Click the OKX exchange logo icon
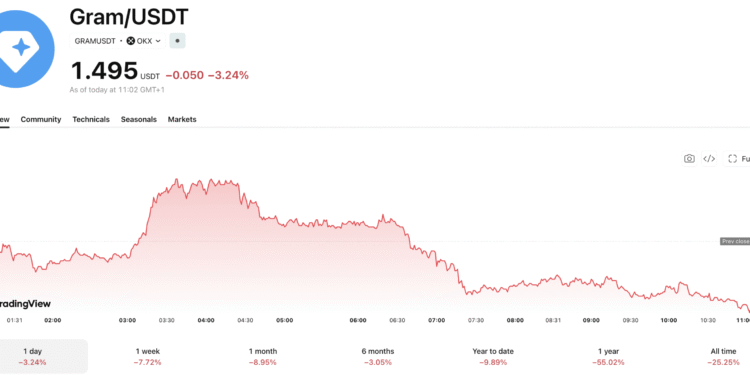Image resolution: width=750 pixels, height=375 pixels. click(x=131, y=41)
